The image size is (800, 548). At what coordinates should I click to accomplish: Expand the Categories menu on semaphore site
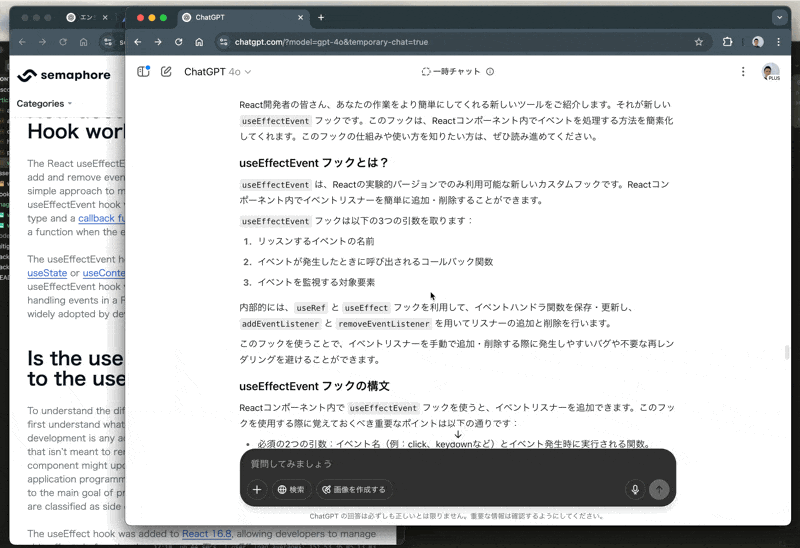coord(44,104)
